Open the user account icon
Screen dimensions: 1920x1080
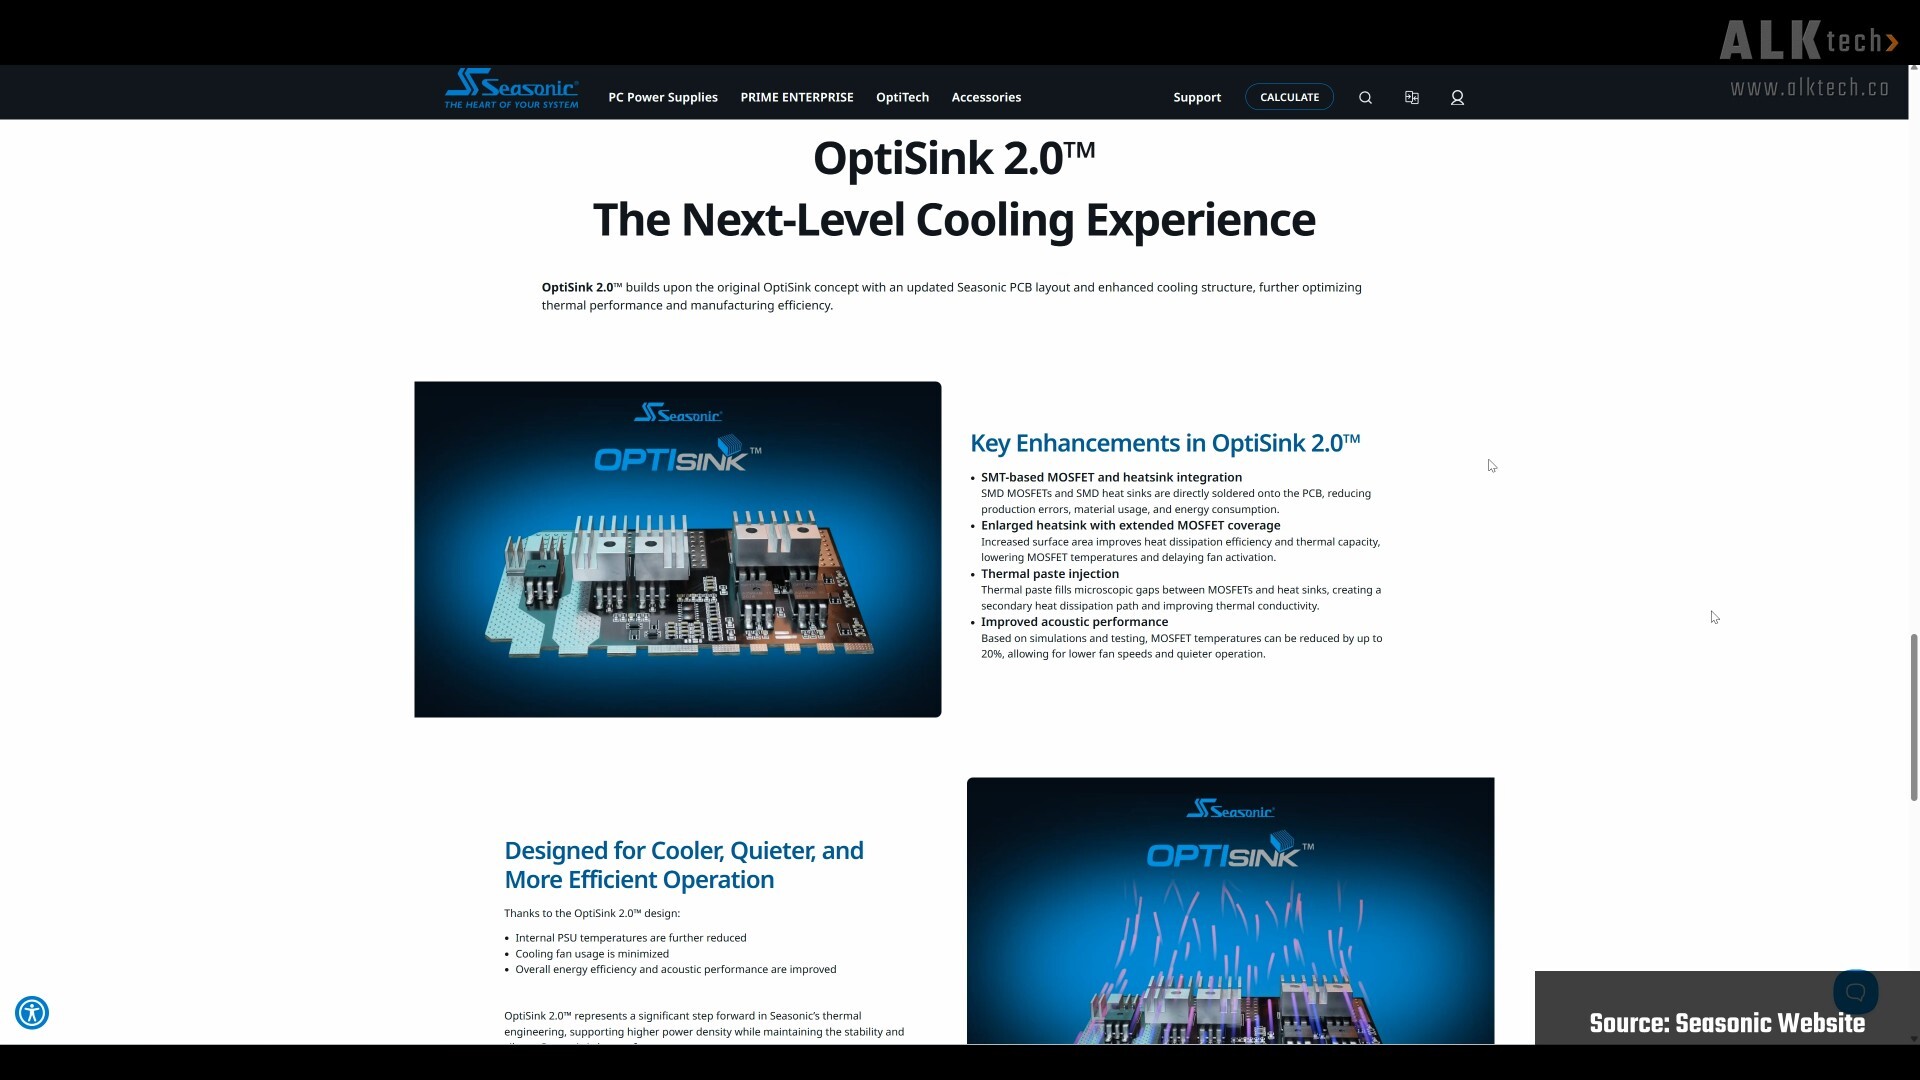pos(1457,98)
